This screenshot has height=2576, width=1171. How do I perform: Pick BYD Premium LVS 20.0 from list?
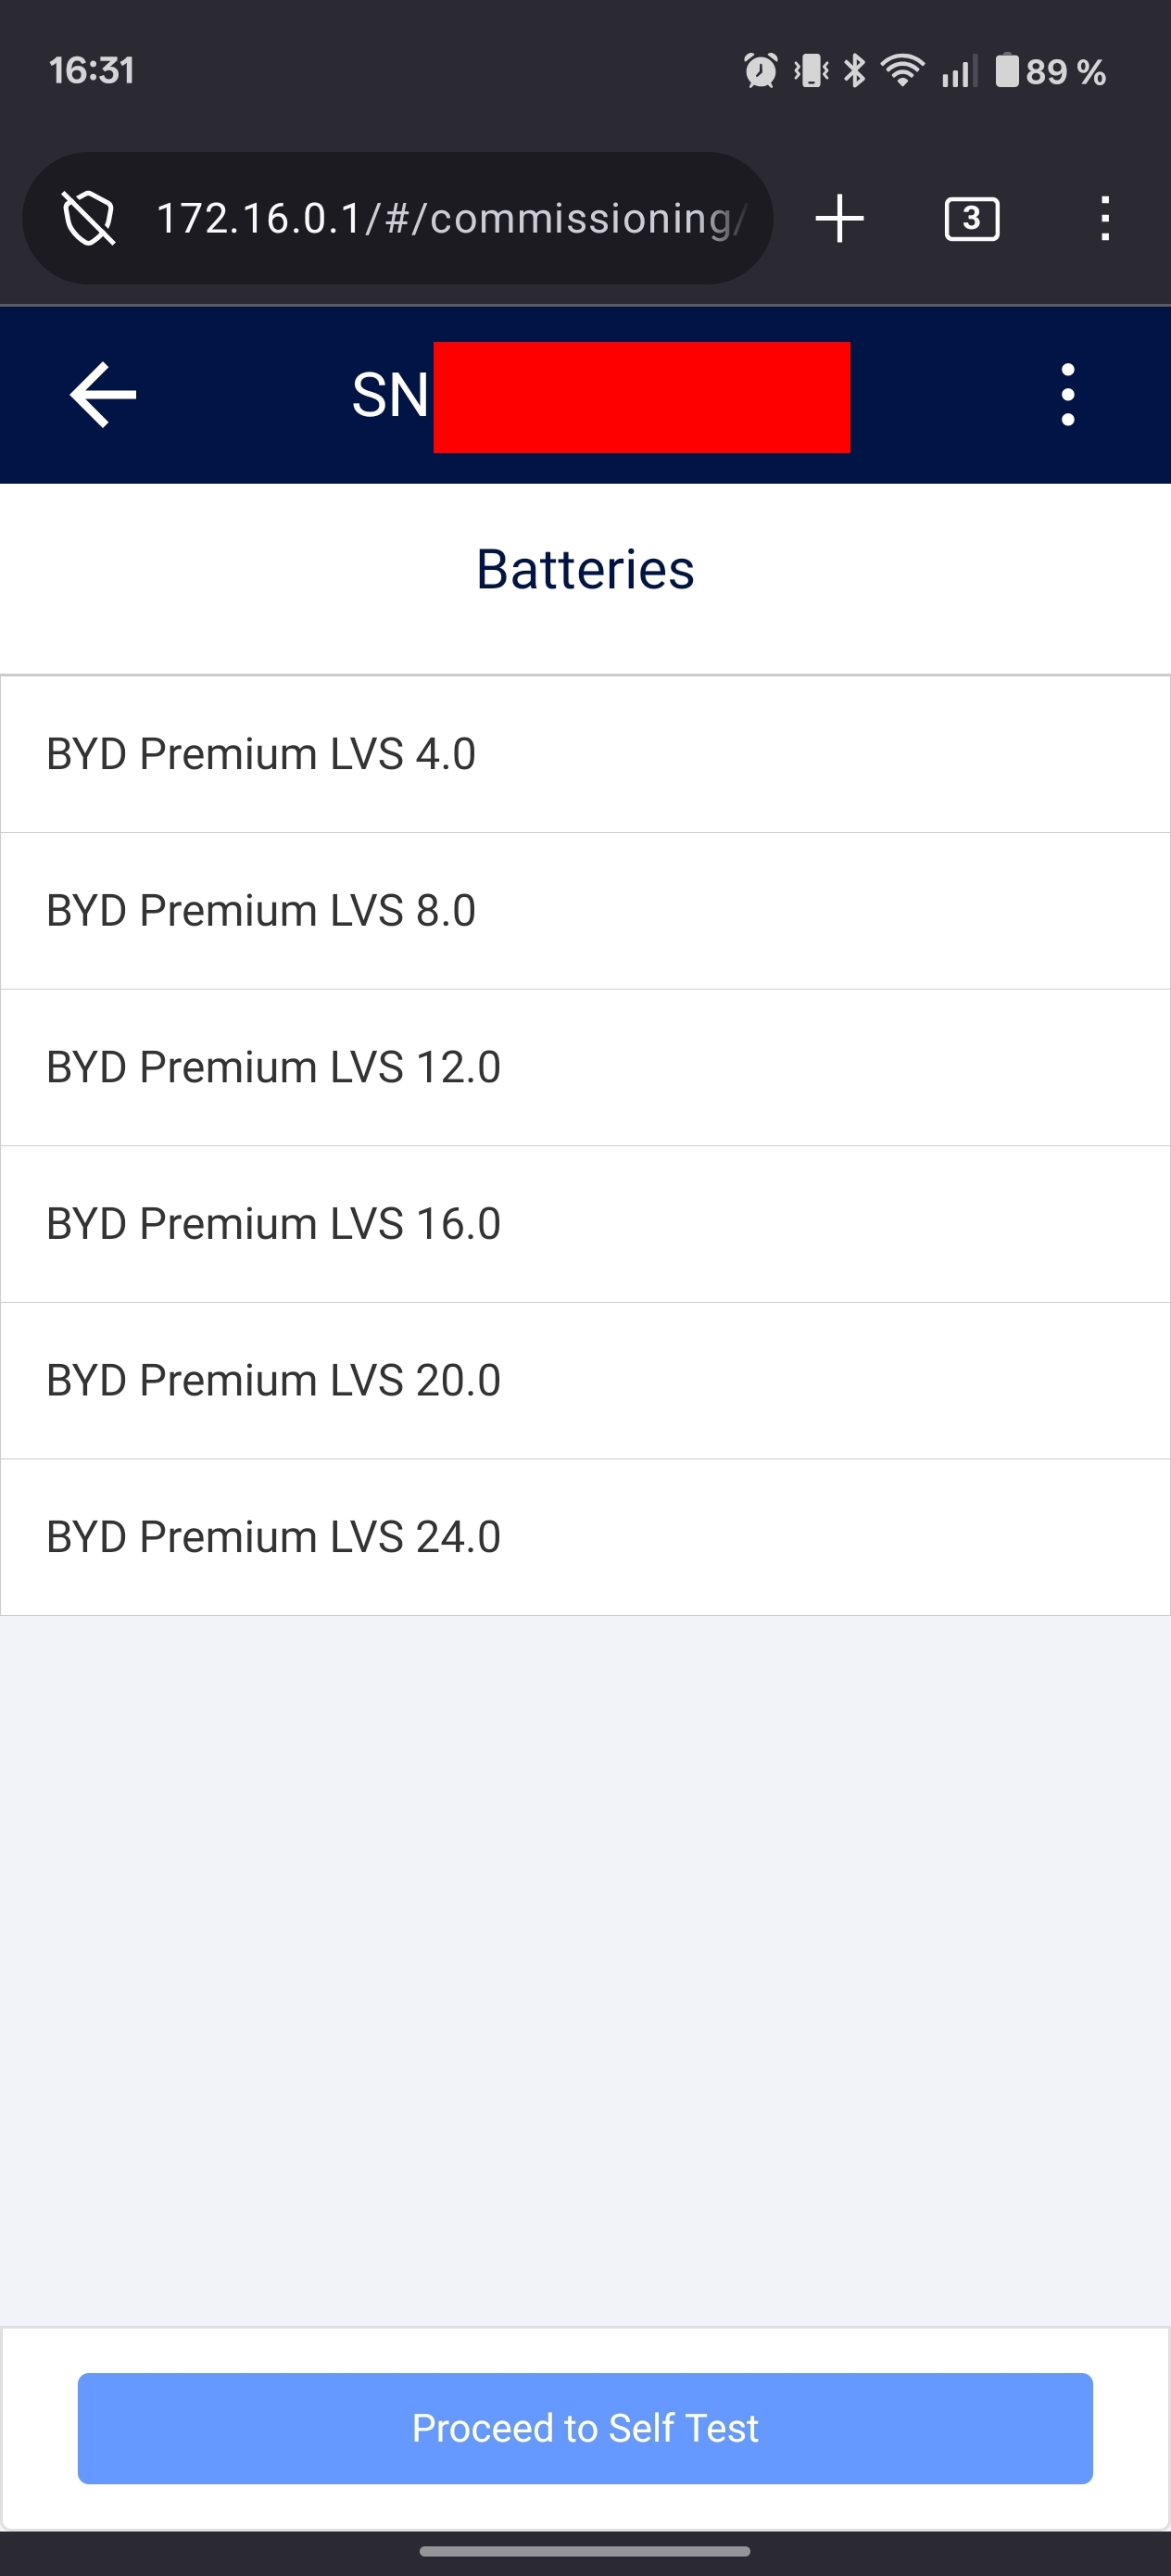tap(585, 1380)
